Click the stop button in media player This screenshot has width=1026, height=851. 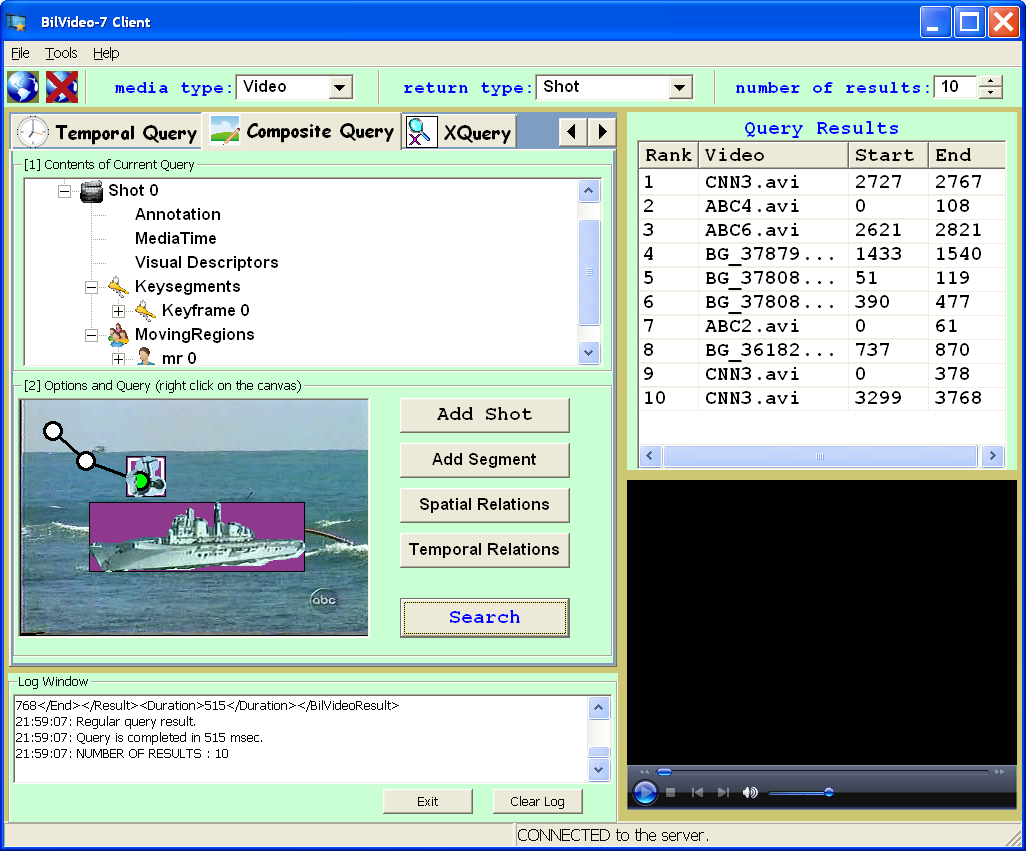(671, 793)
